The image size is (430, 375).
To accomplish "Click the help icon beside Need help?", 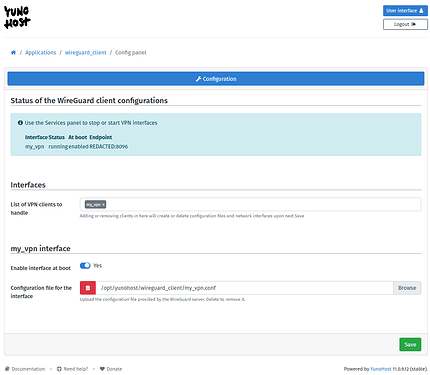I will [59, 369].
